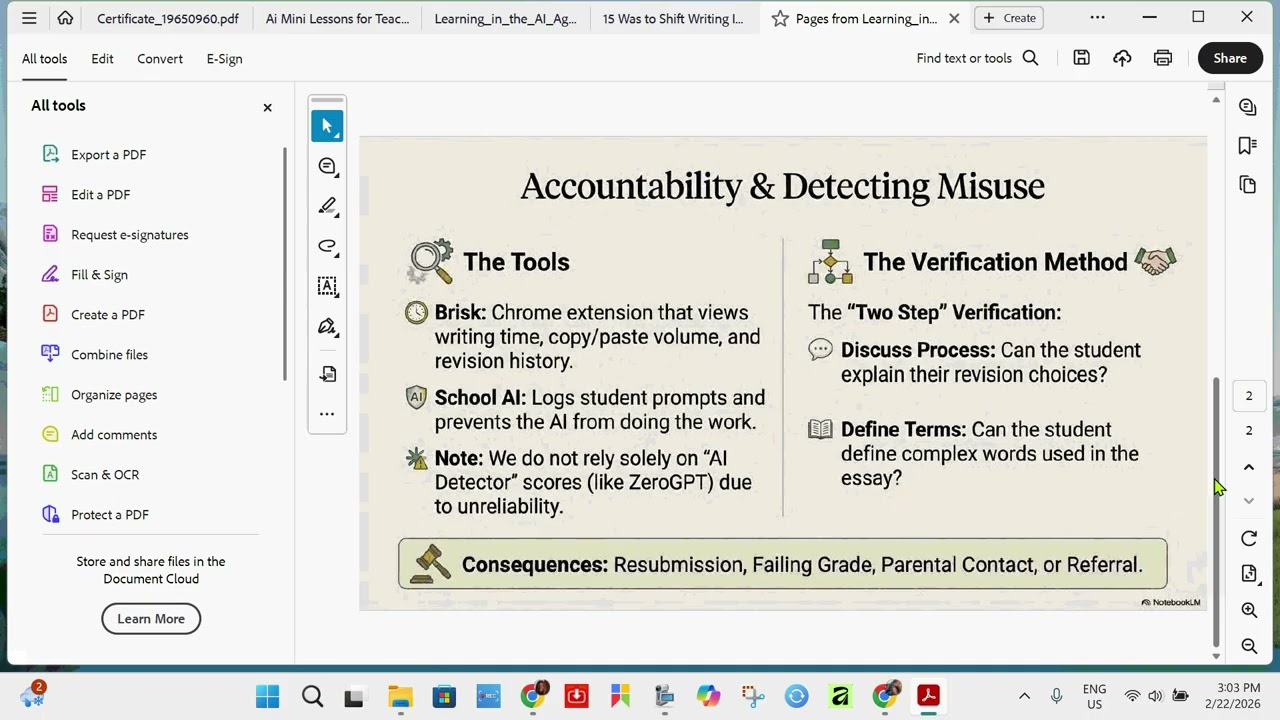Click Adobe Acrobat taskbar icon
1280x720 pixels.
[x=928, y=696]
